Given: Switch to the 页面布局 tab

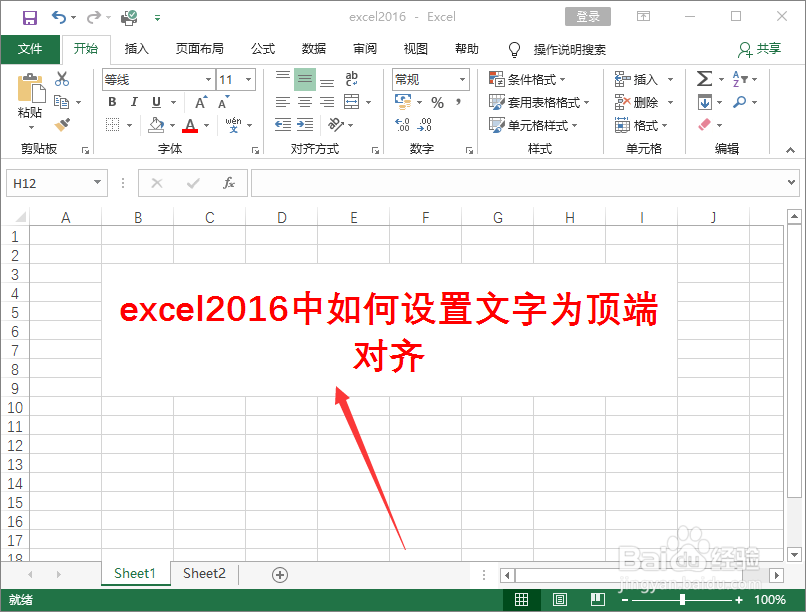Looking at the screenshot, I should (x=199, y=49).
